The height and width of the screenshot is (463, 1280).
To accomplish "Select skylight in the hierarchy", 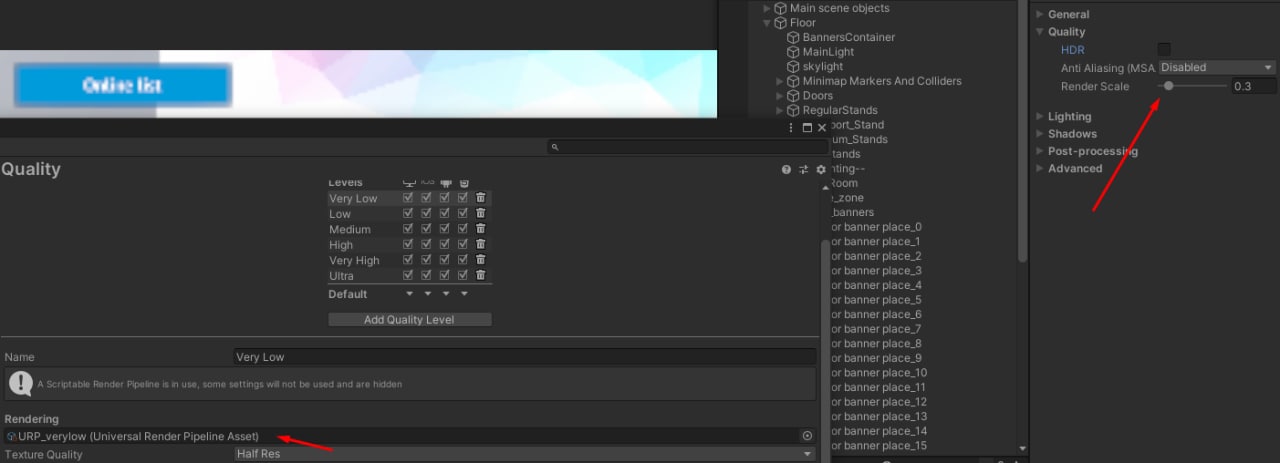I will pos(823,66).
